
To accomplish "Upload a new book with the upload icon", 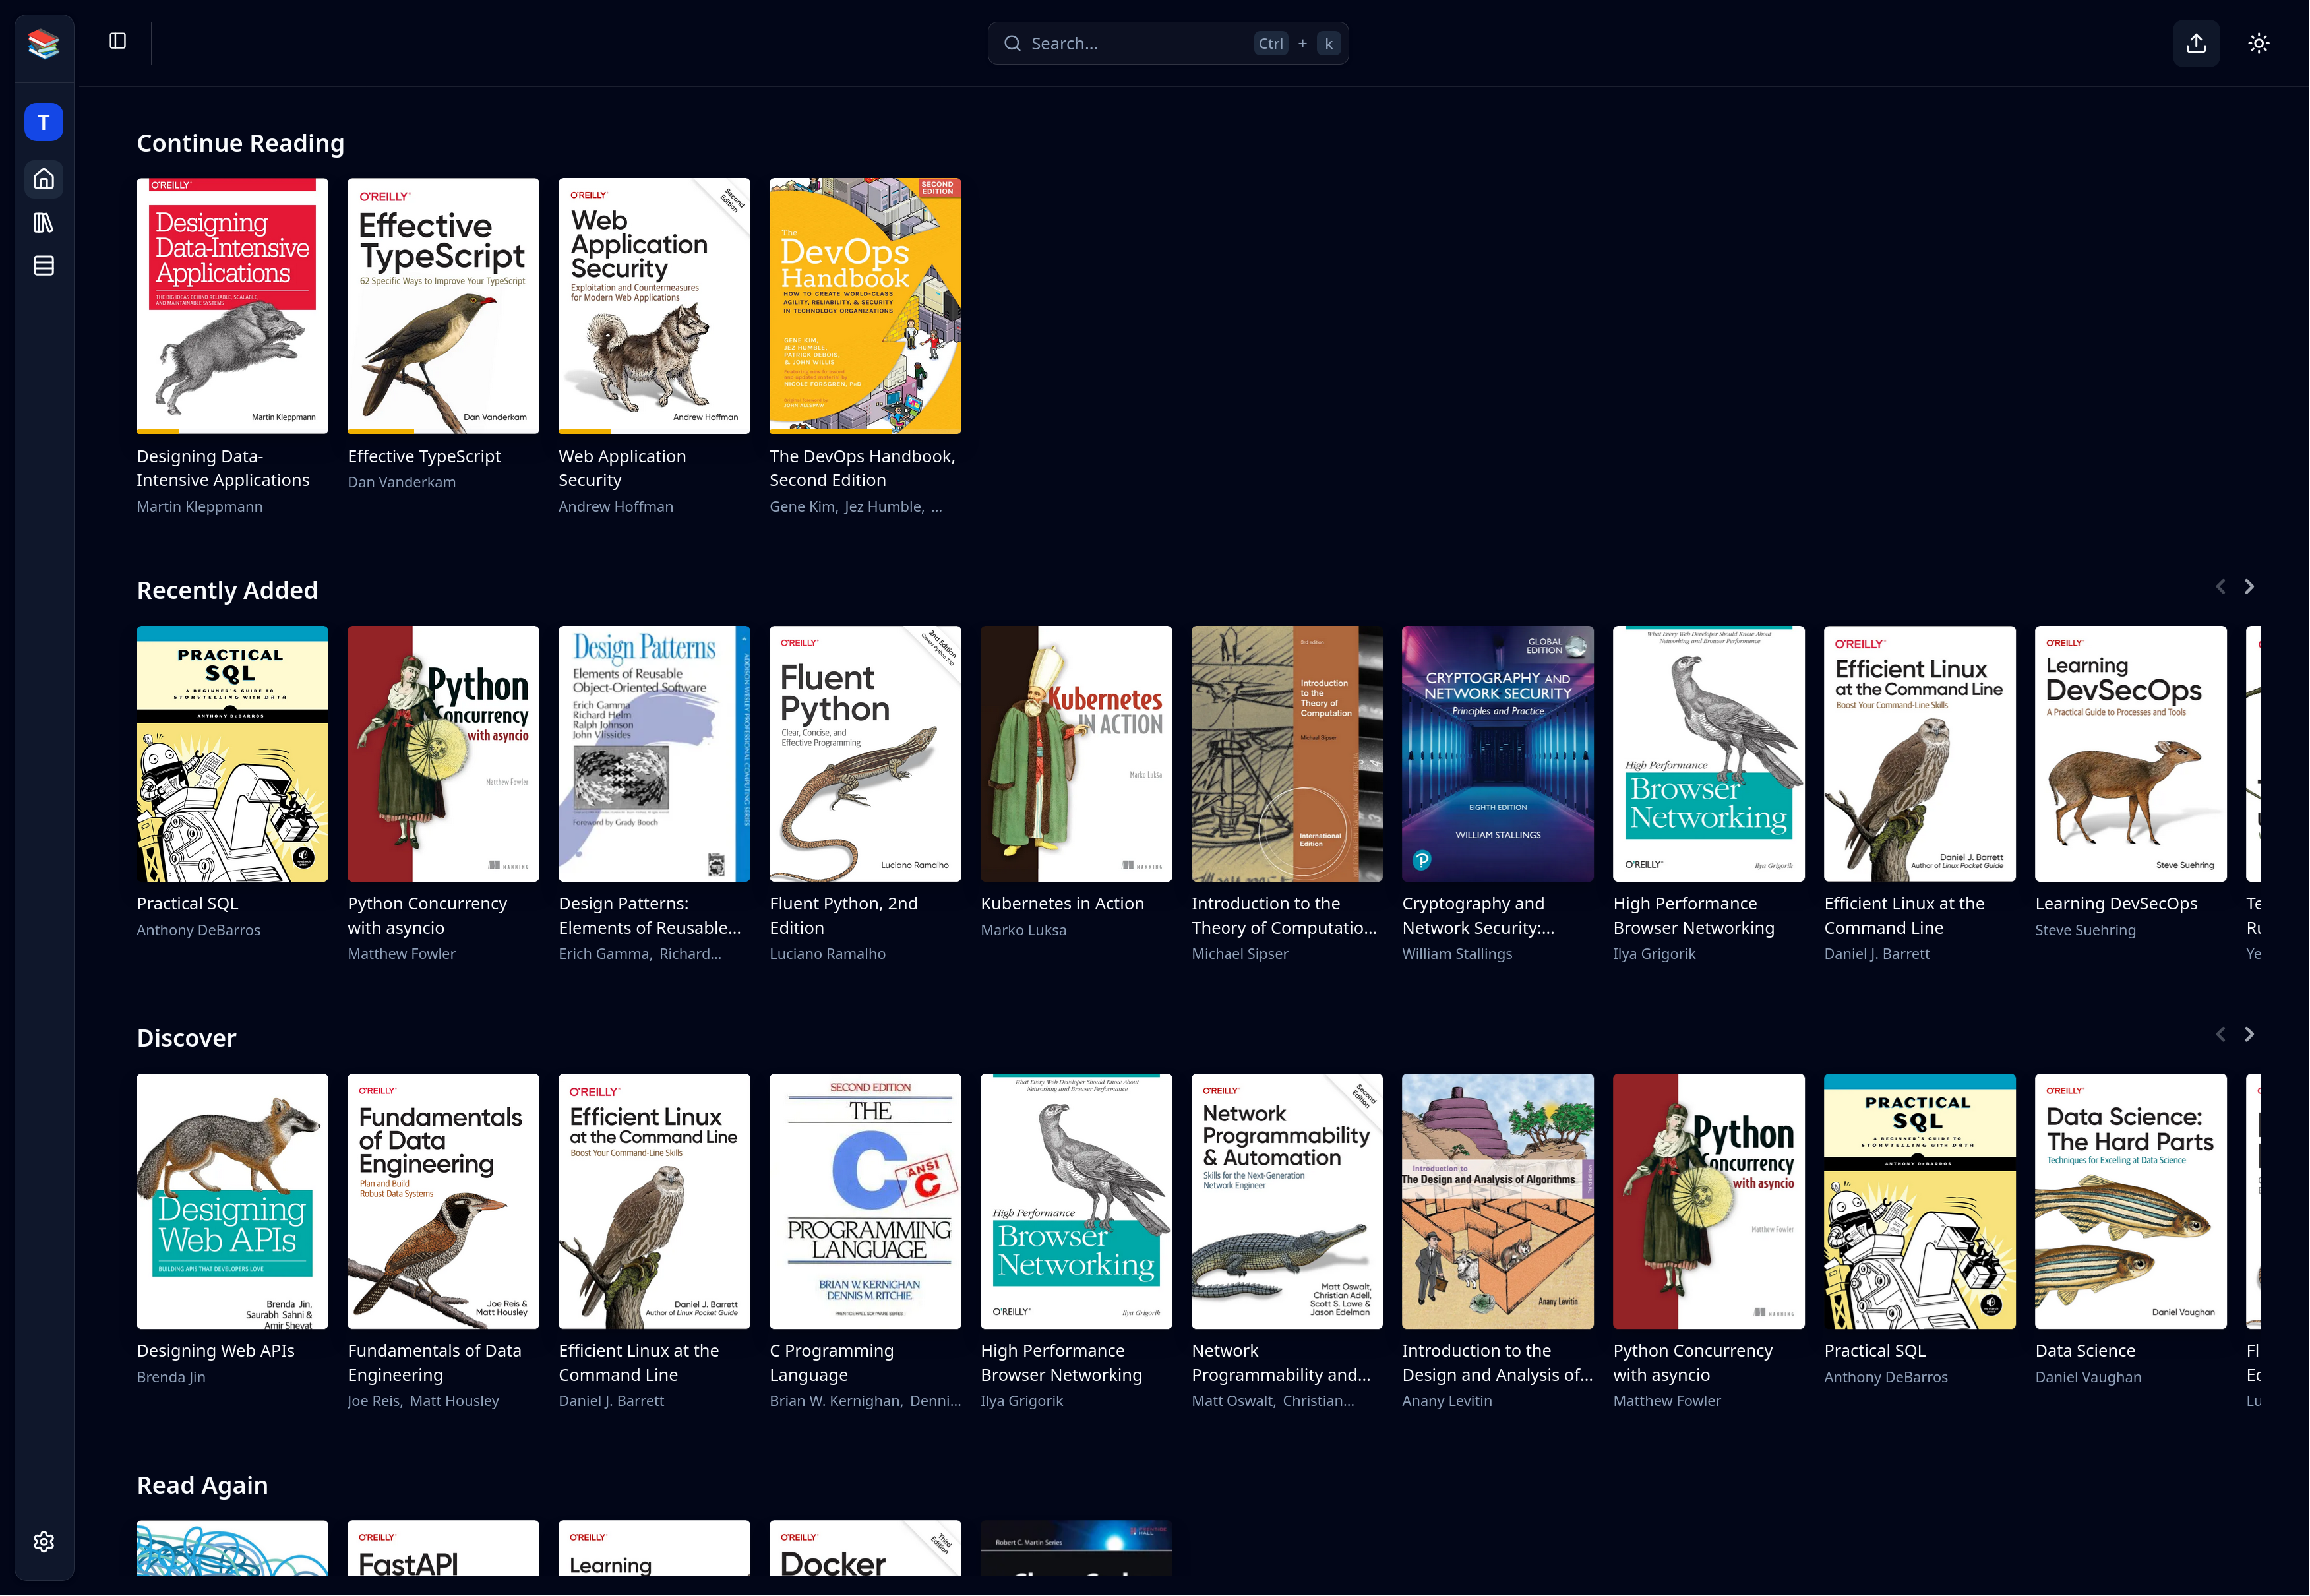I will point(2196,43).
